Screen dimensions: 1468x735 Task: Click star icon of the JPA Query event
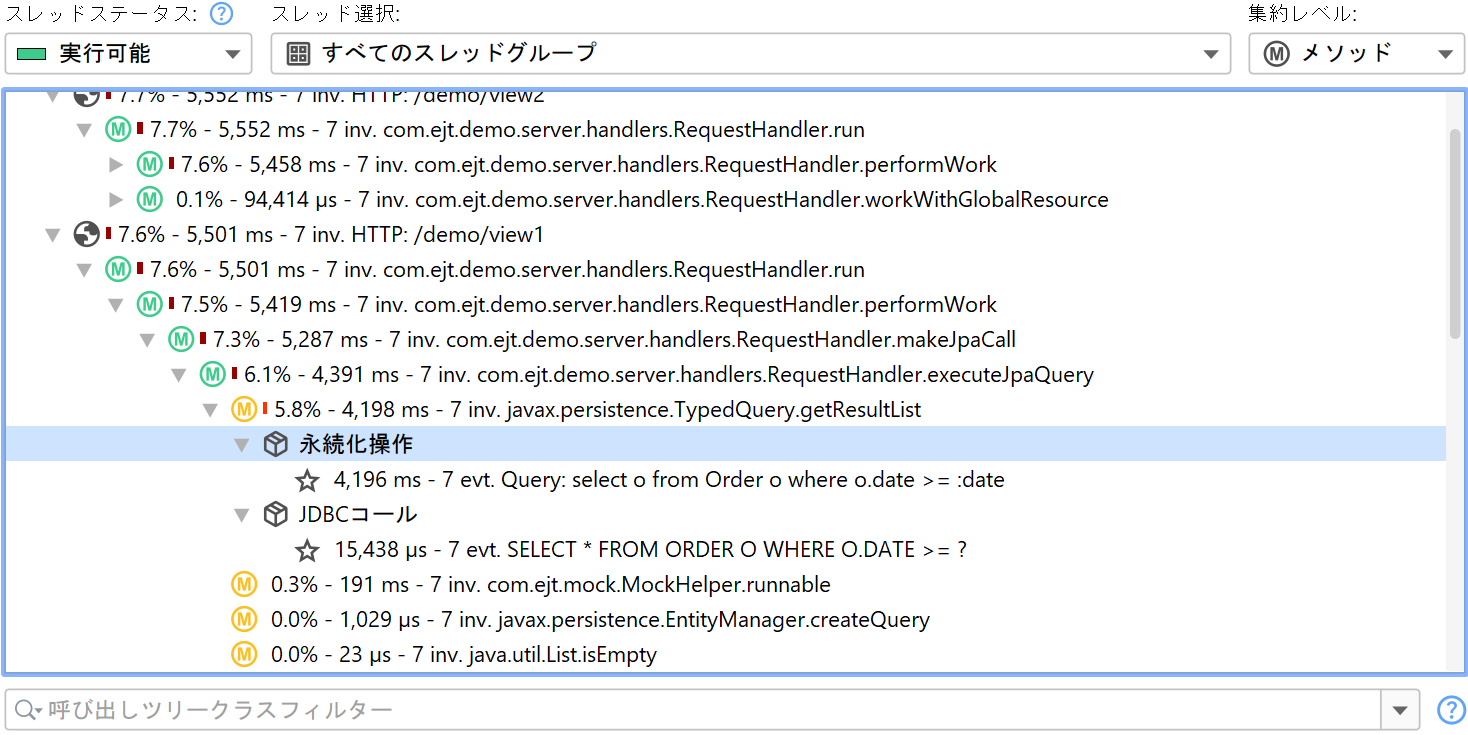click(307, 481)
